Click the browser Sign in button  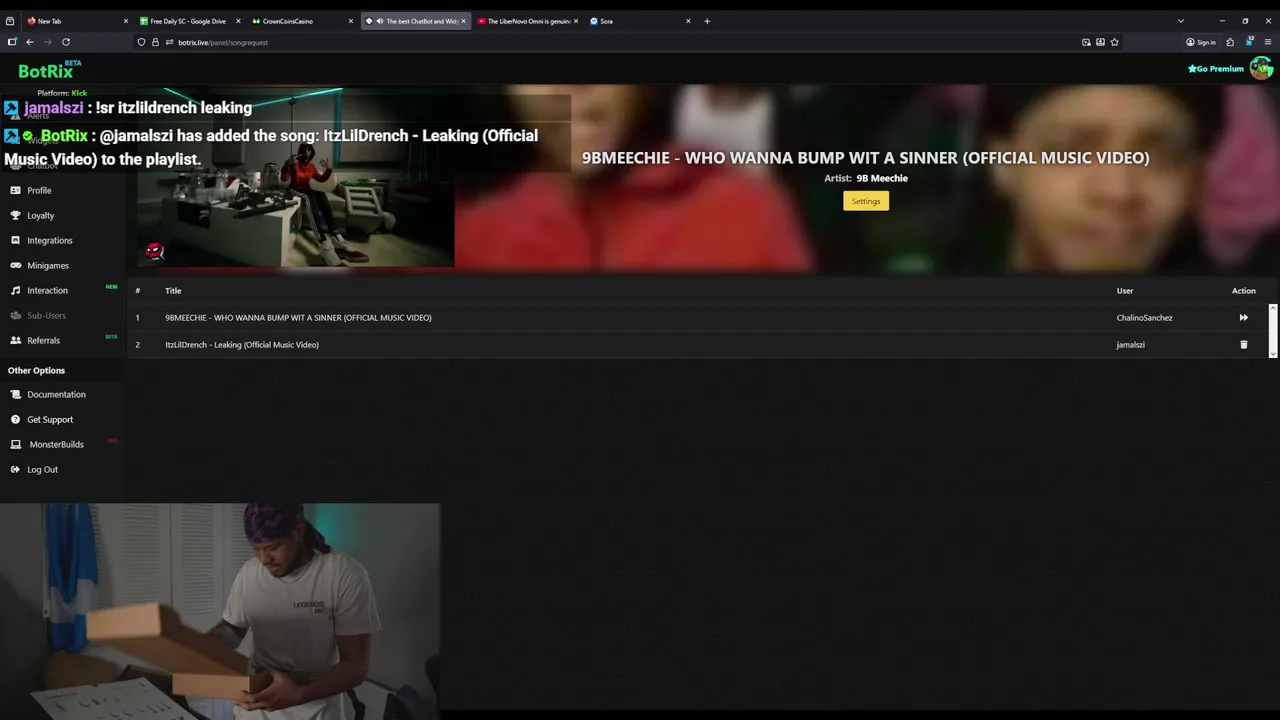(1201, 42)
